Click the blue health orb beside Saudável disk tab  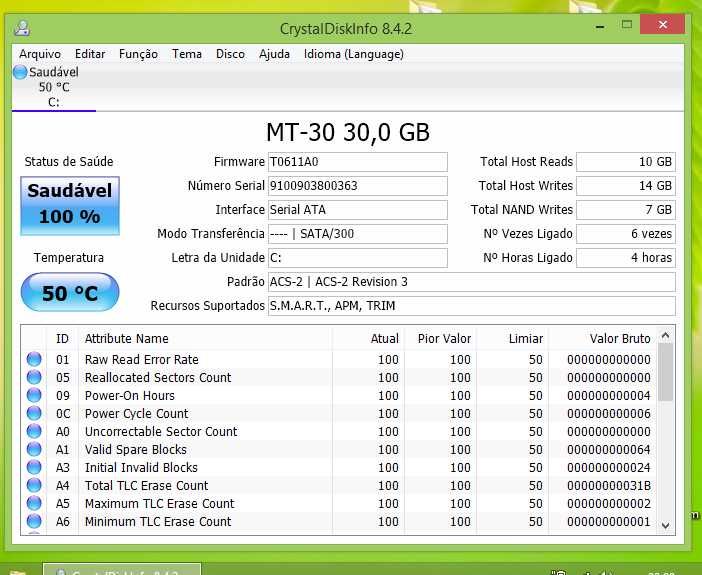20,72
